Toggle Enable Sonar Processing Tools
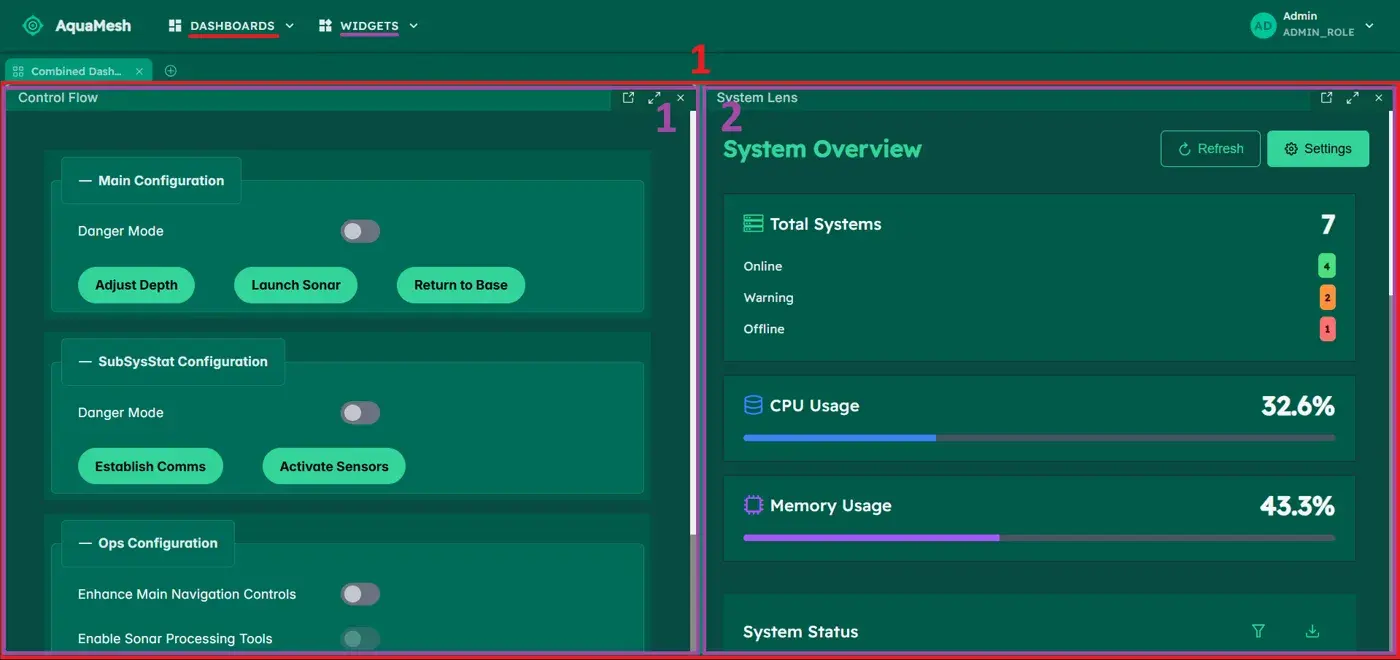This screenshot has width=1400, height=660. coord(360,639)
